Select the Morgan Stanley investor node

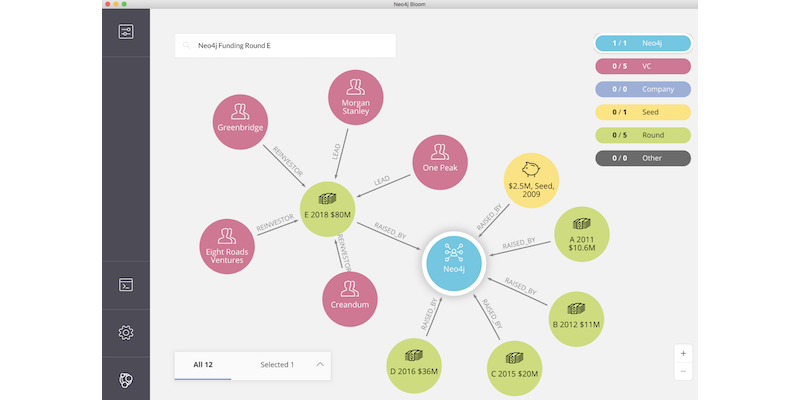click(355, 97)
